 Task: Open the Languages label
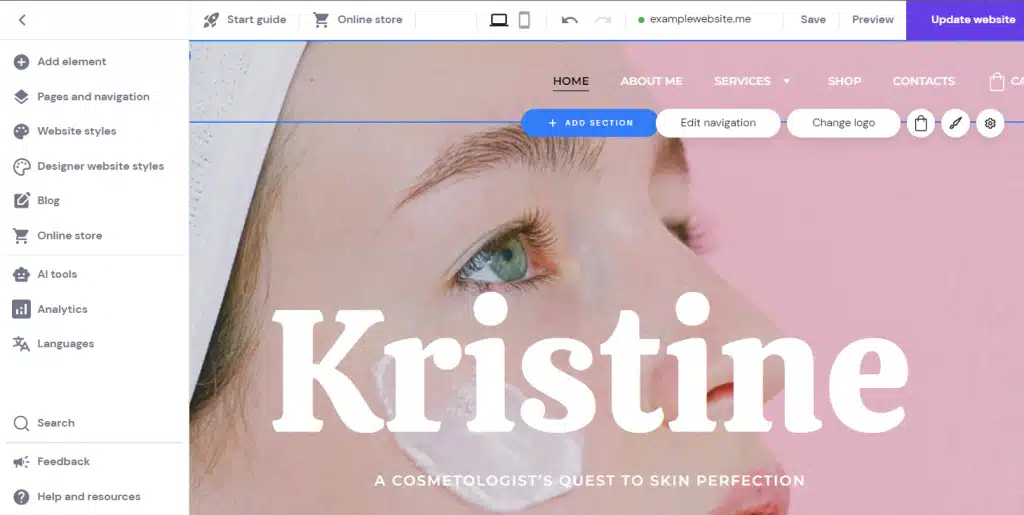(x=65, y=344)
